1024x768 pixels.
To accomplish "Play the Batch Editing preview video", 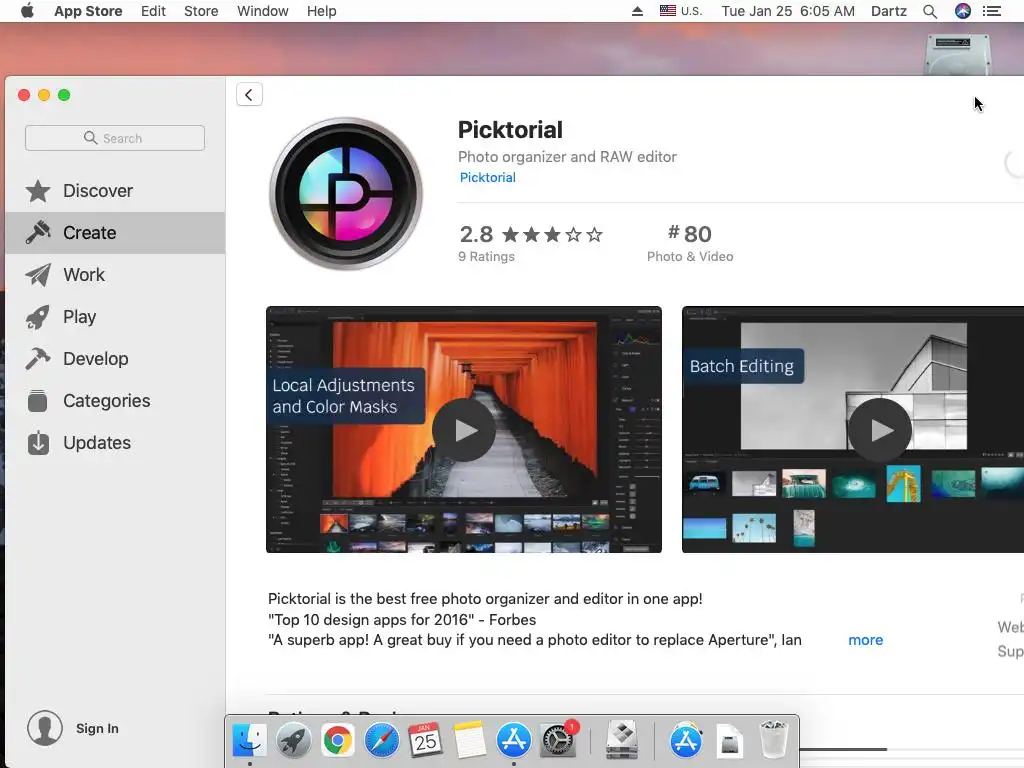I will (880, 430).
